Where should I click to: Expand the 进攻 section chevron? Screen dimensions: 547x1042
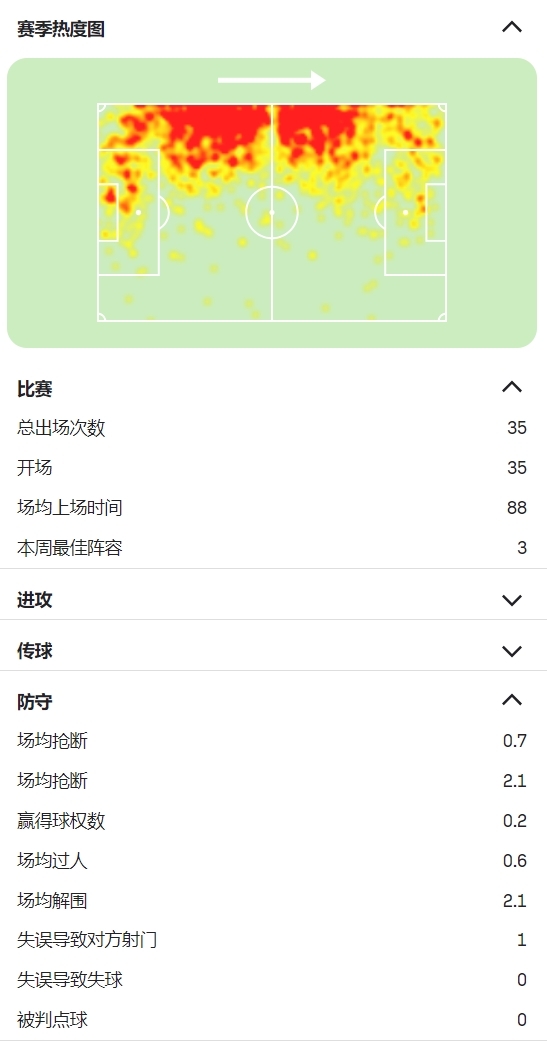[512, 600]
